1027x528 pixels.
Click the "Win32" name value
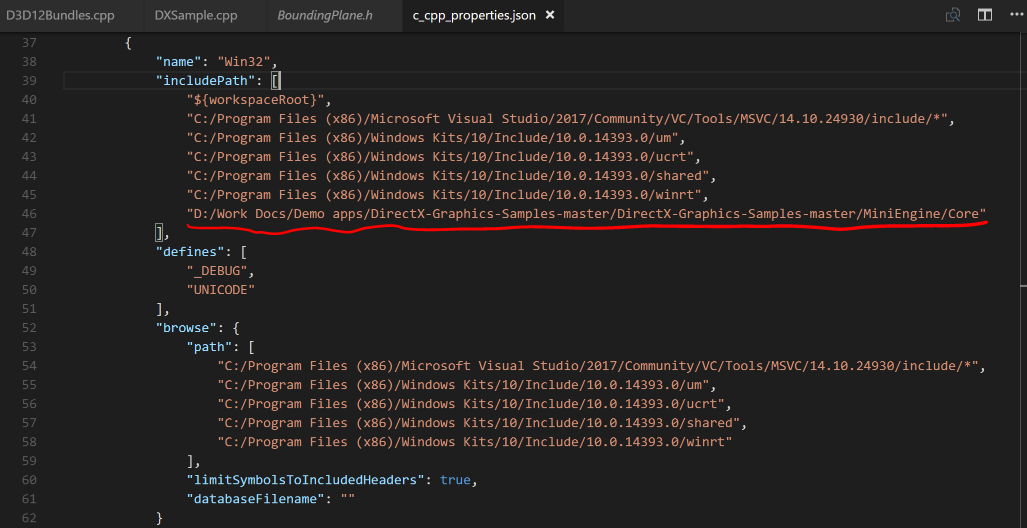click(238, 62)
